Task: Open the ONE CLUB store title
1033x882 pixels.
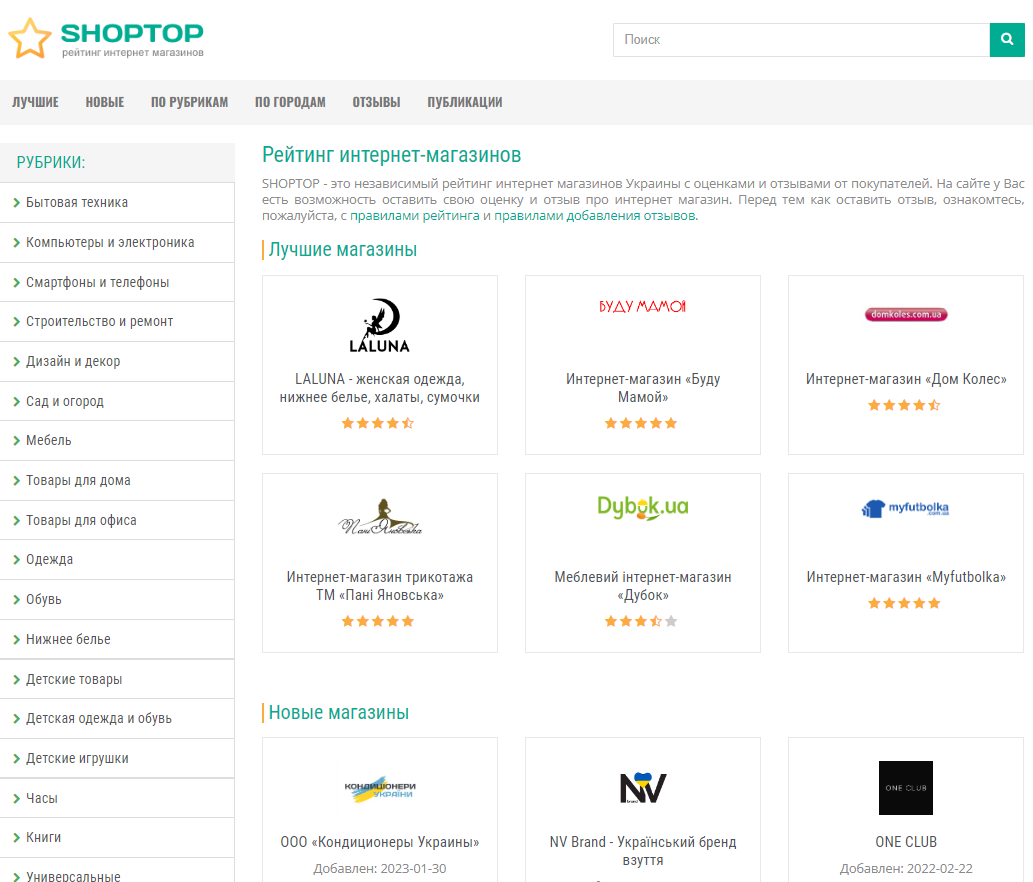Action: (906, 842)
